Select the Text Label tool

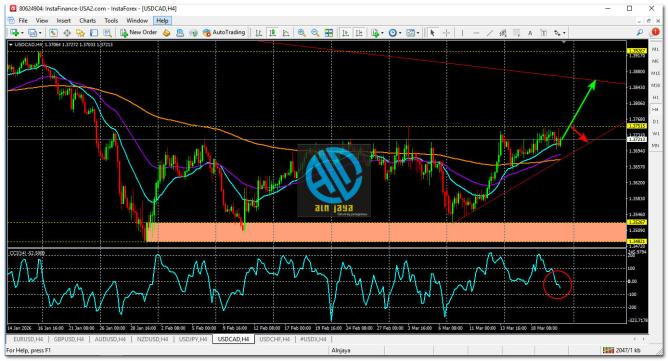544,33
